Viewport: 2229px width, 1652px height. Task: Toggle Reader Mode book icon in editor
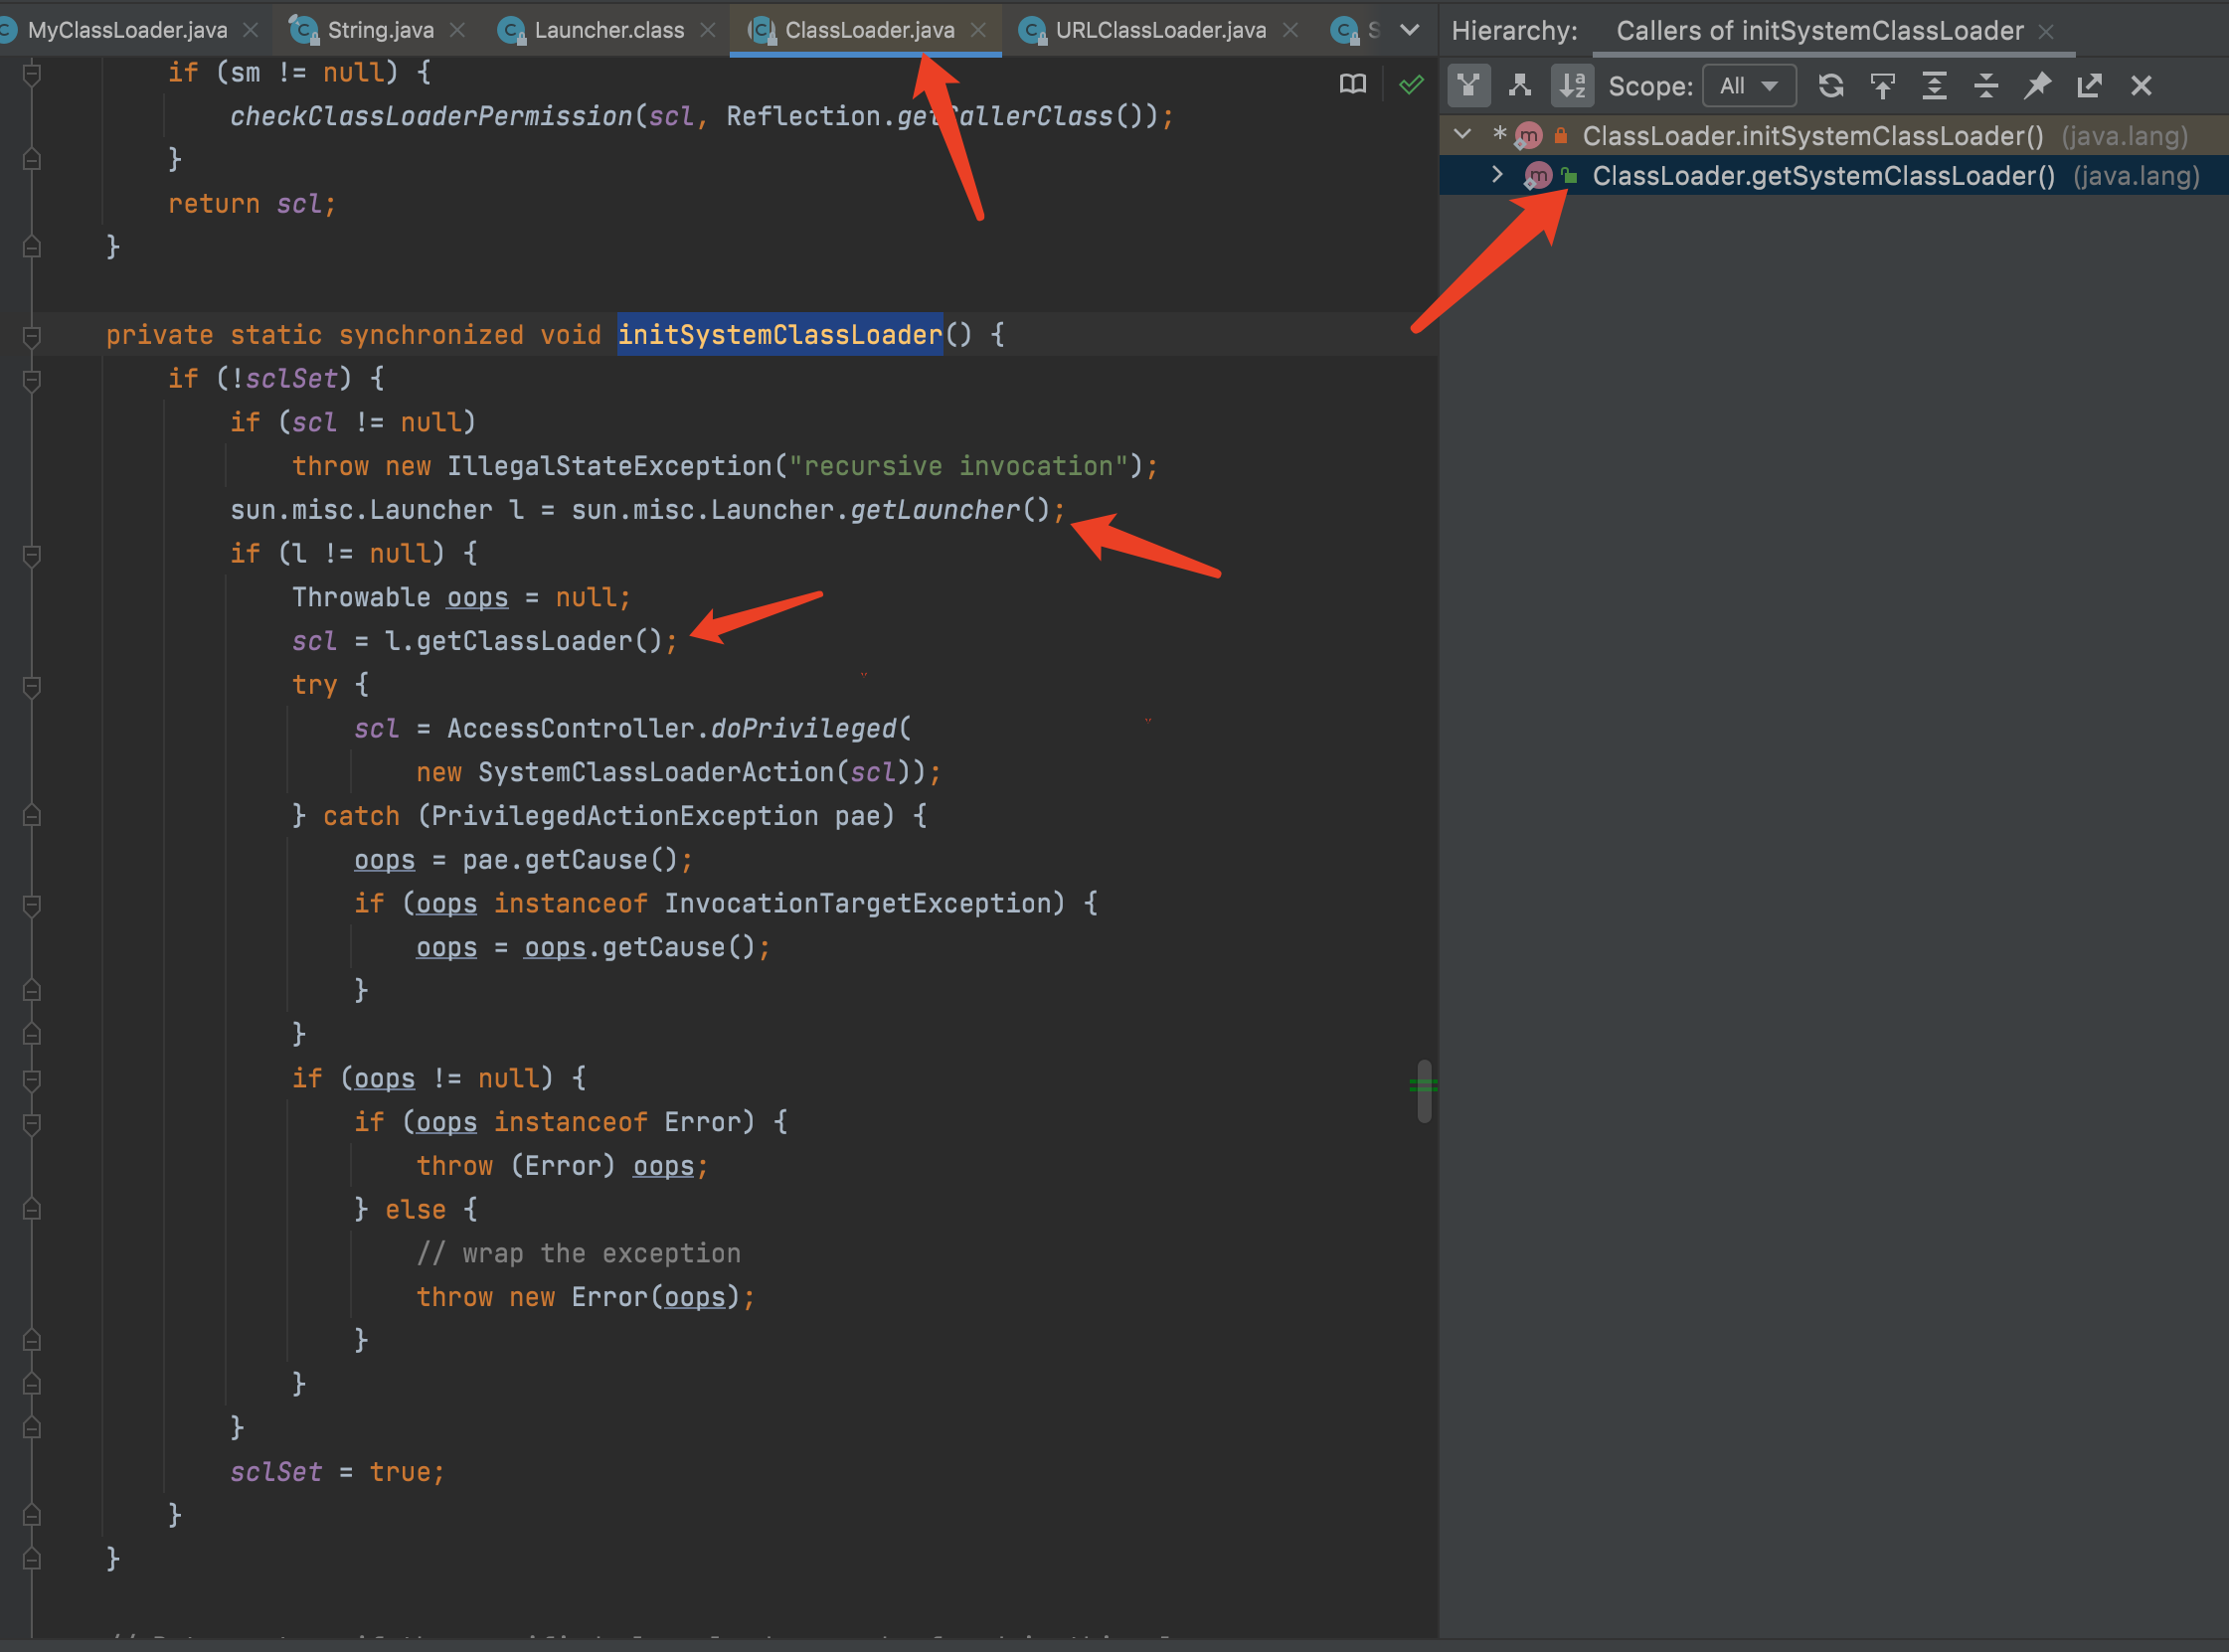click(1352, 84)
